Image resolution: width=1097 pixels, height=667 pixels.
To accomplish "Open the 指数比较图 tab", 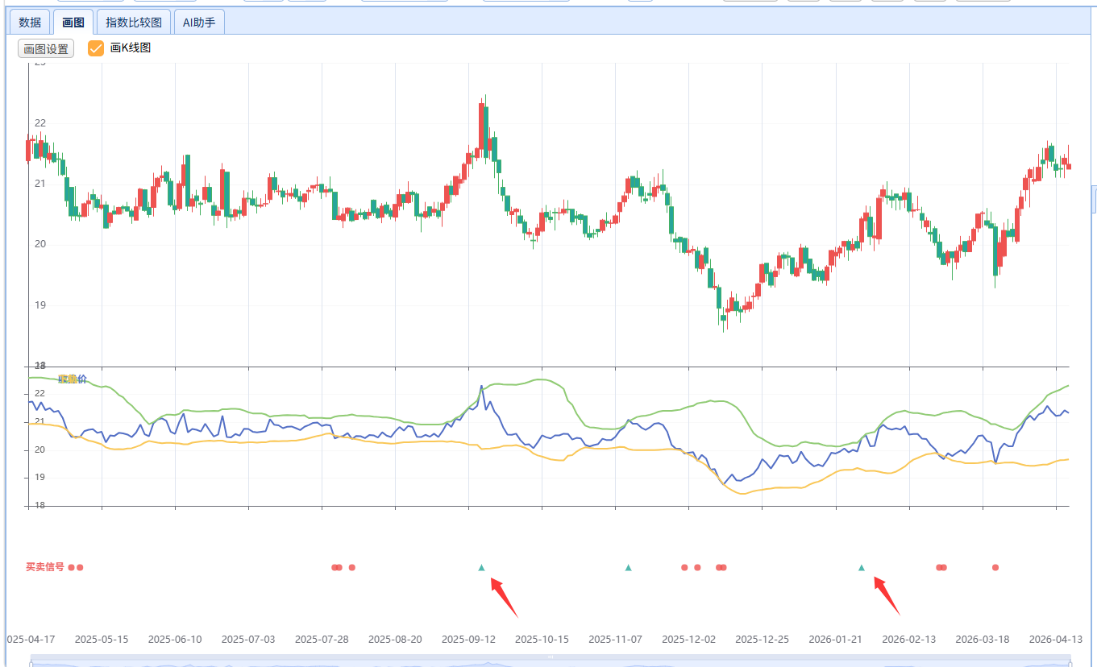I will [x=134, y=22].
